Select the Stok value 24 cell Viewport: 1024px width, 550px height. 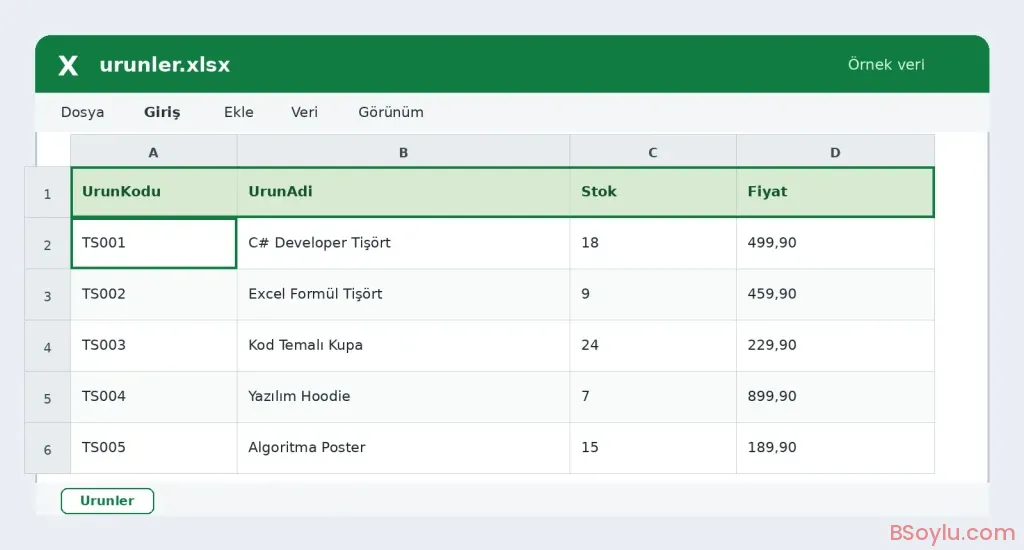[x=653, y=346]
